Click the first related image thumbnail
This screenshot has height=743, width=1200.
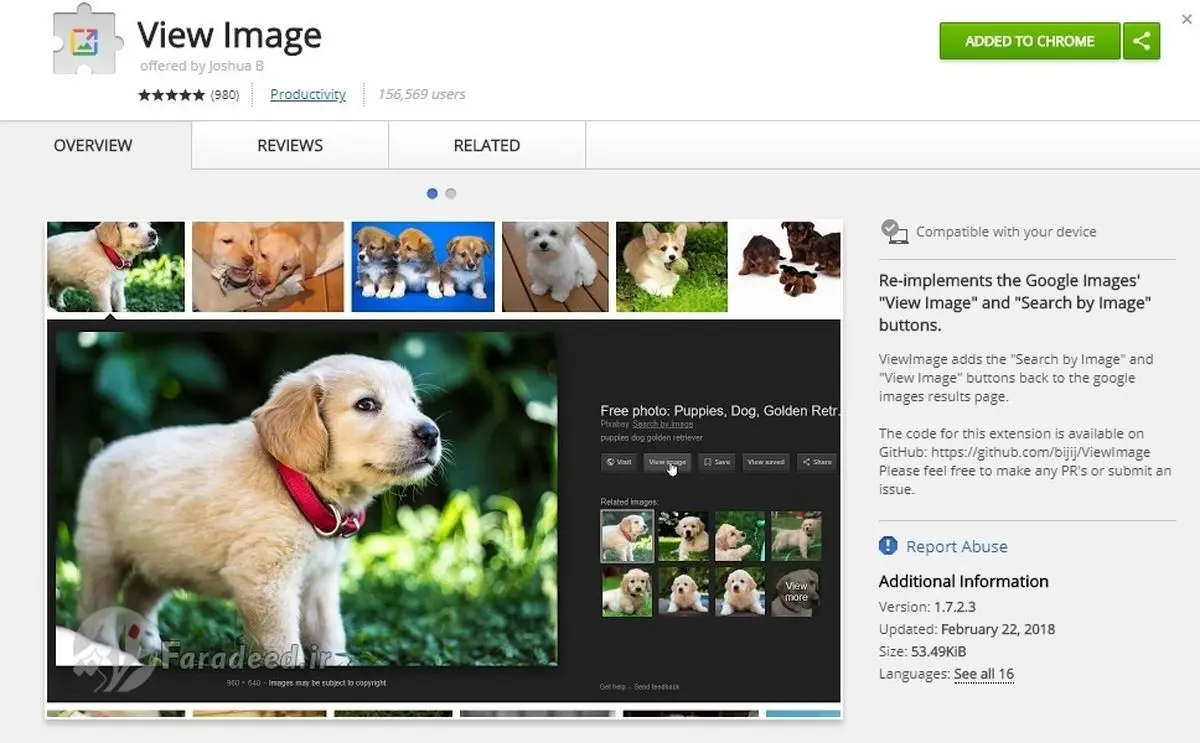pyautogui.click(x=627, y=536)
